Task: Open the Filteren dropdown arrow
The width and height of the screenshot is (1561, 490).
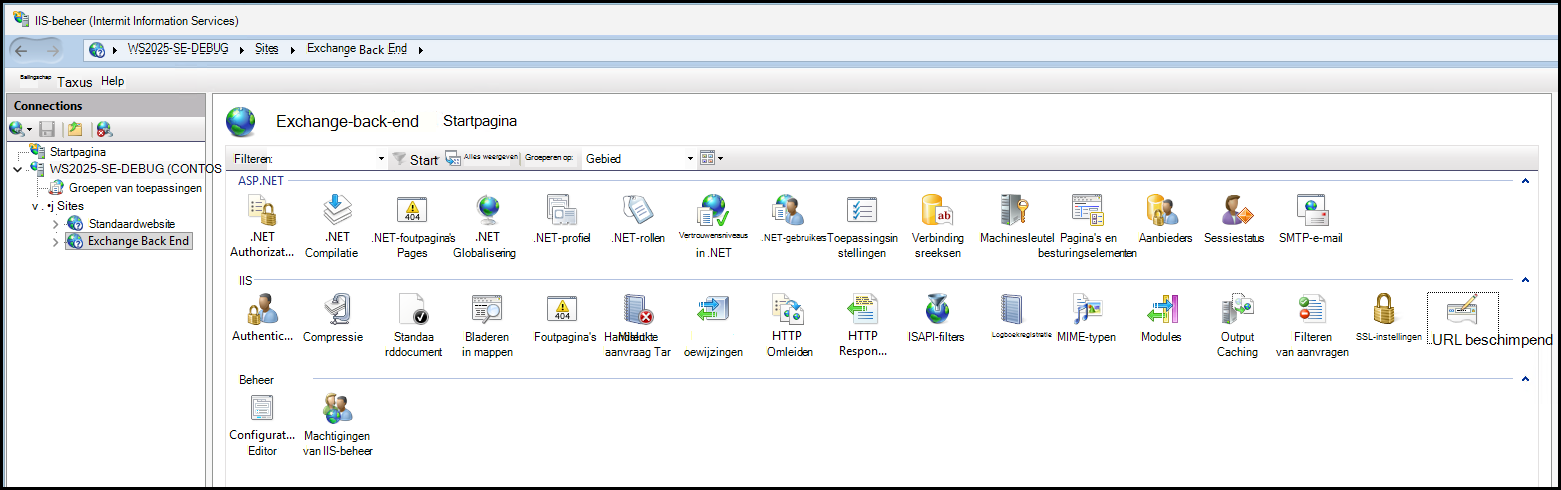Action: click(x=381, y=159)
